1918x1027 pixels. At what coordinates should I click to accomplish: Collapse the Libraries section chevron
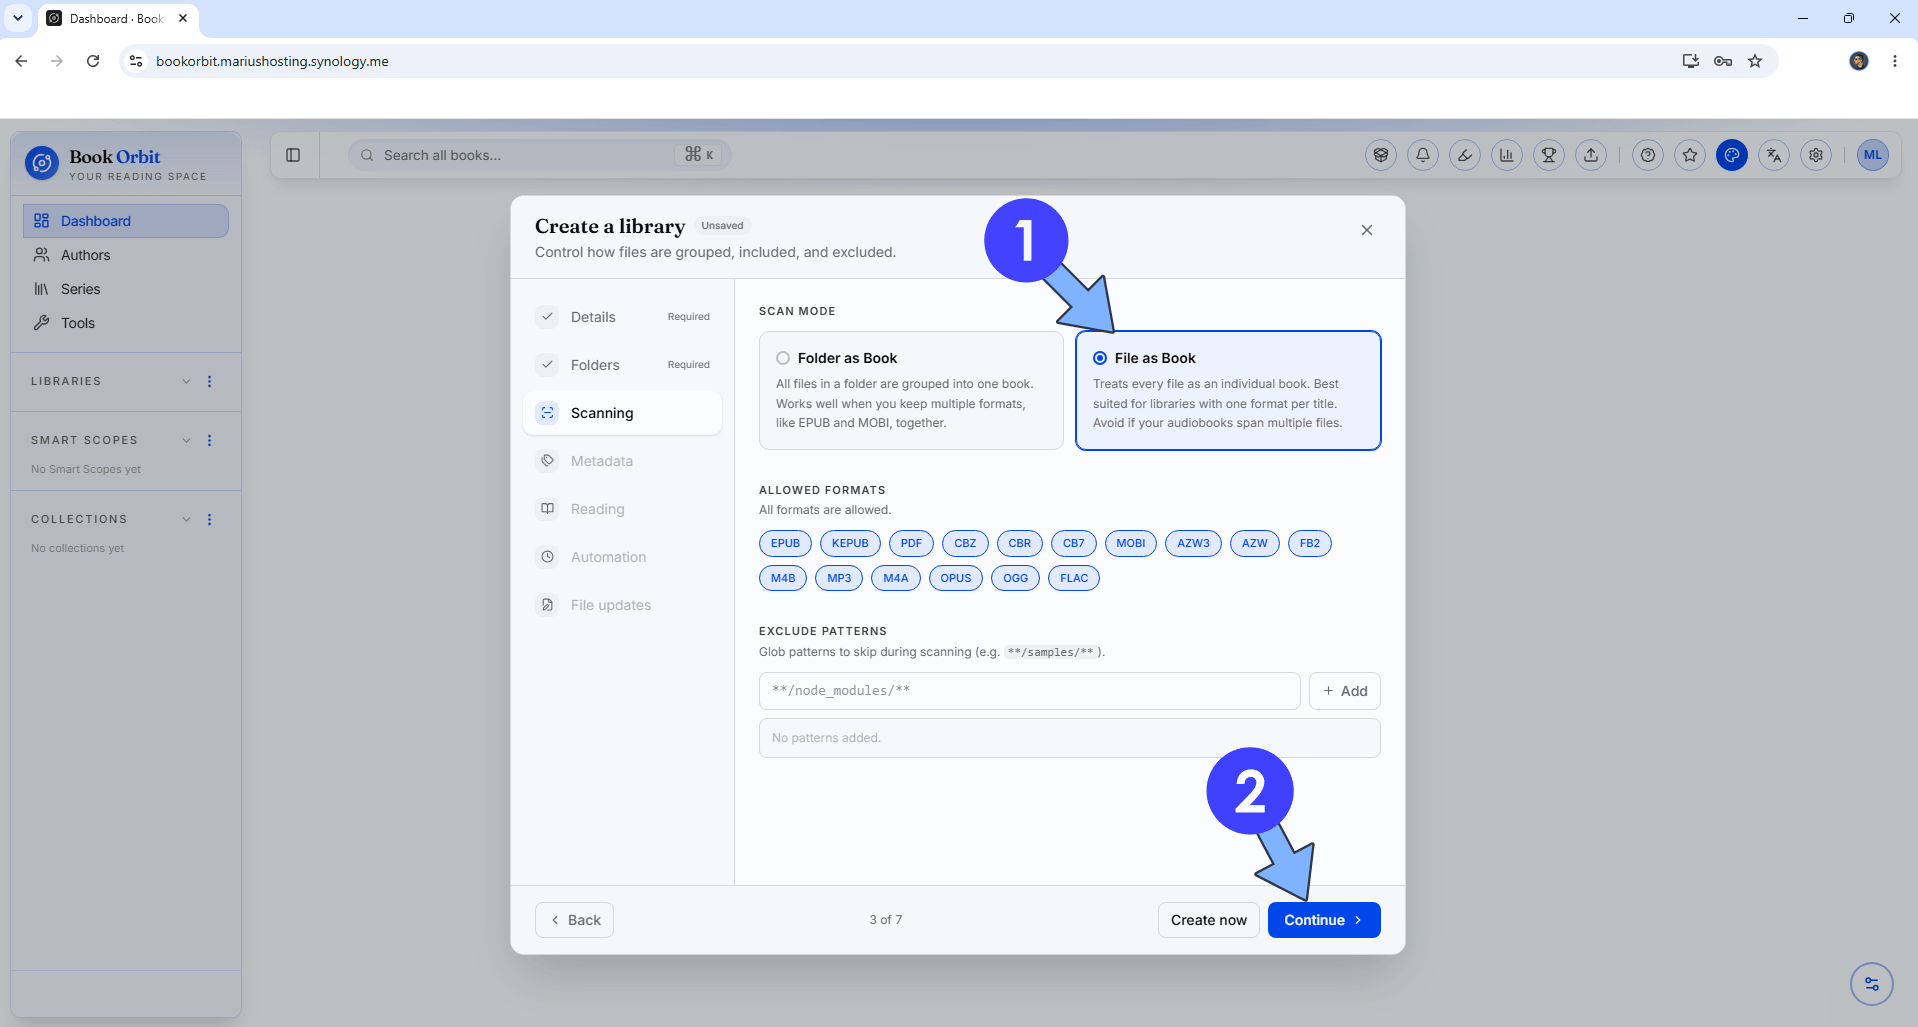tap(186, 381)
